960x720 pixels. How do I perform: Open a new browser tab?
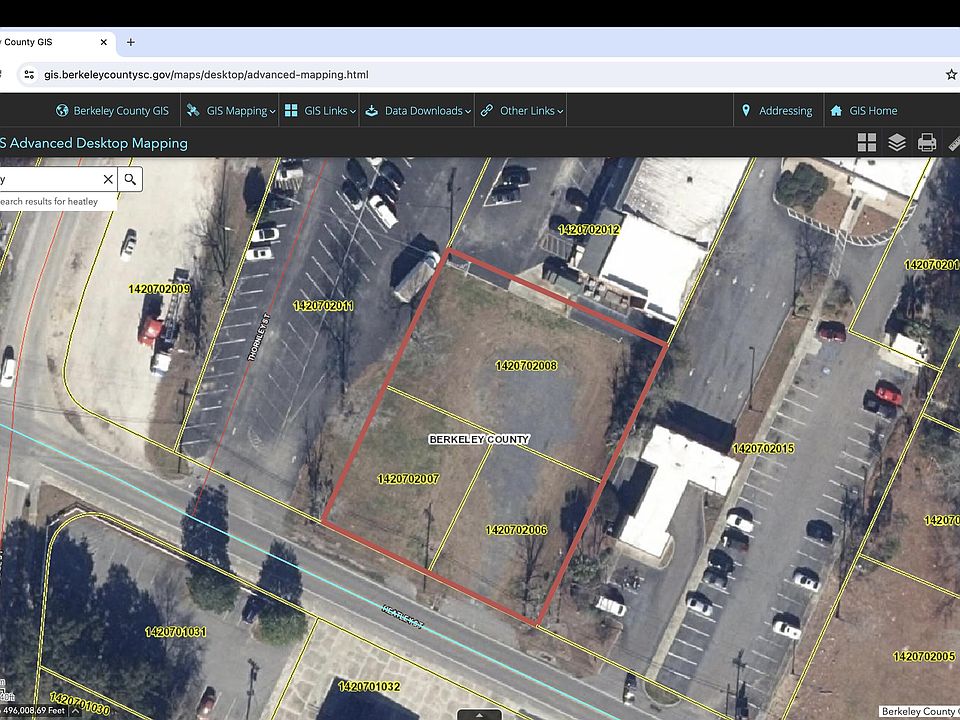pos(131,42)
